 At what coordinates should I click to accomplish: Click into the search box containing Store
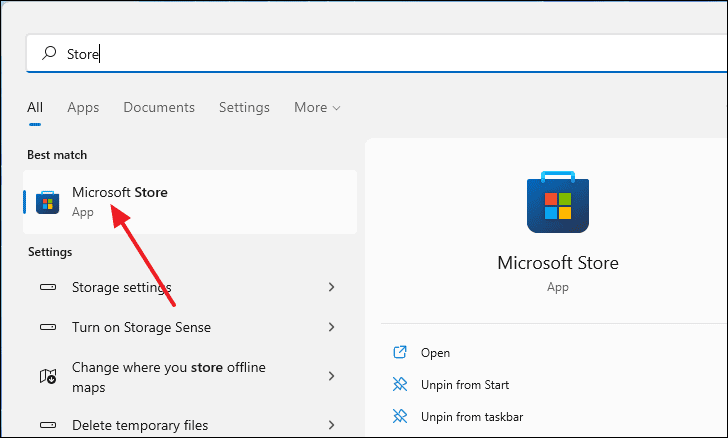[x=376, y=53]
